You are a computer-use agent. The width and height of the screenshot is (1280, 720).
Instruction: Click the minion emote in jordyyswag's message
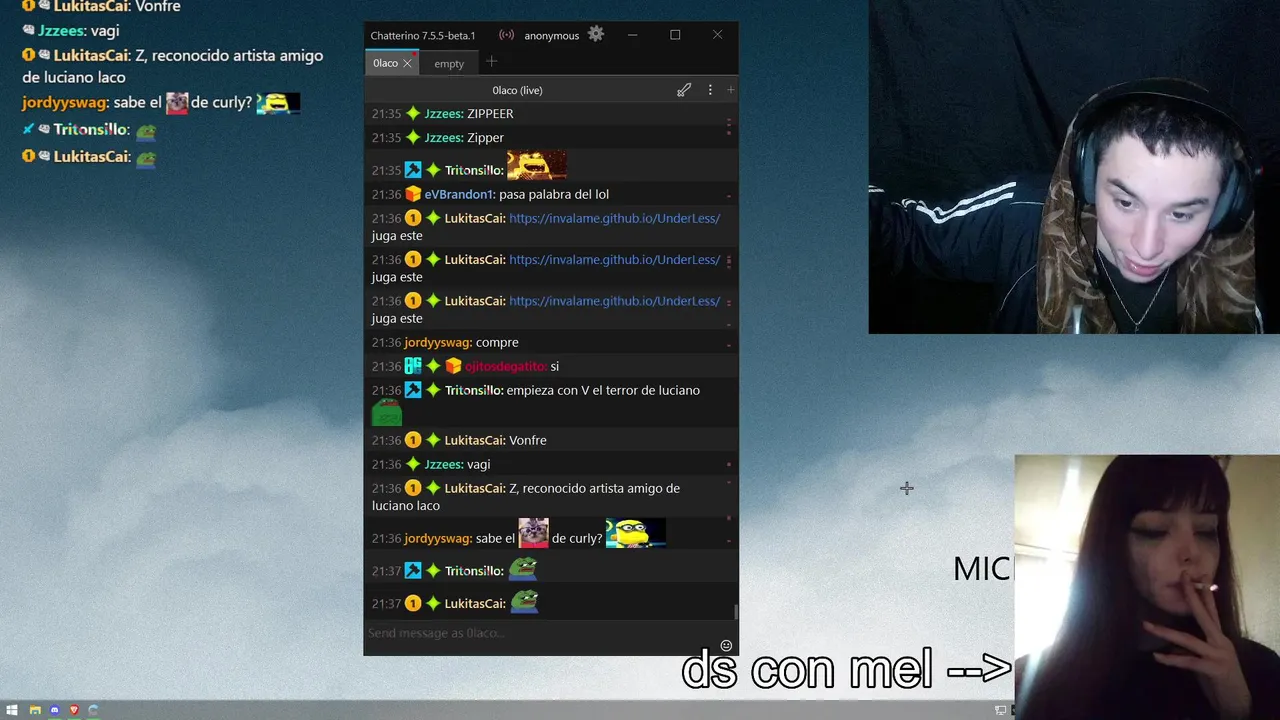point(636,533)
